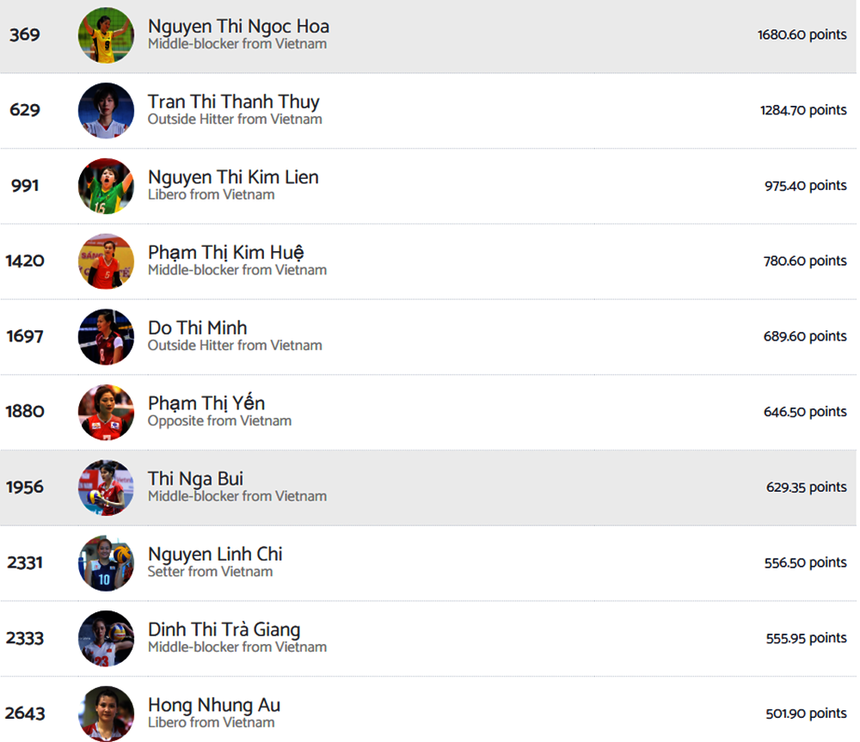
Task: Click Nguyen Thi Ngoc Hoa's profile photo
Action: pyautogui.click(x=106, y=35)
